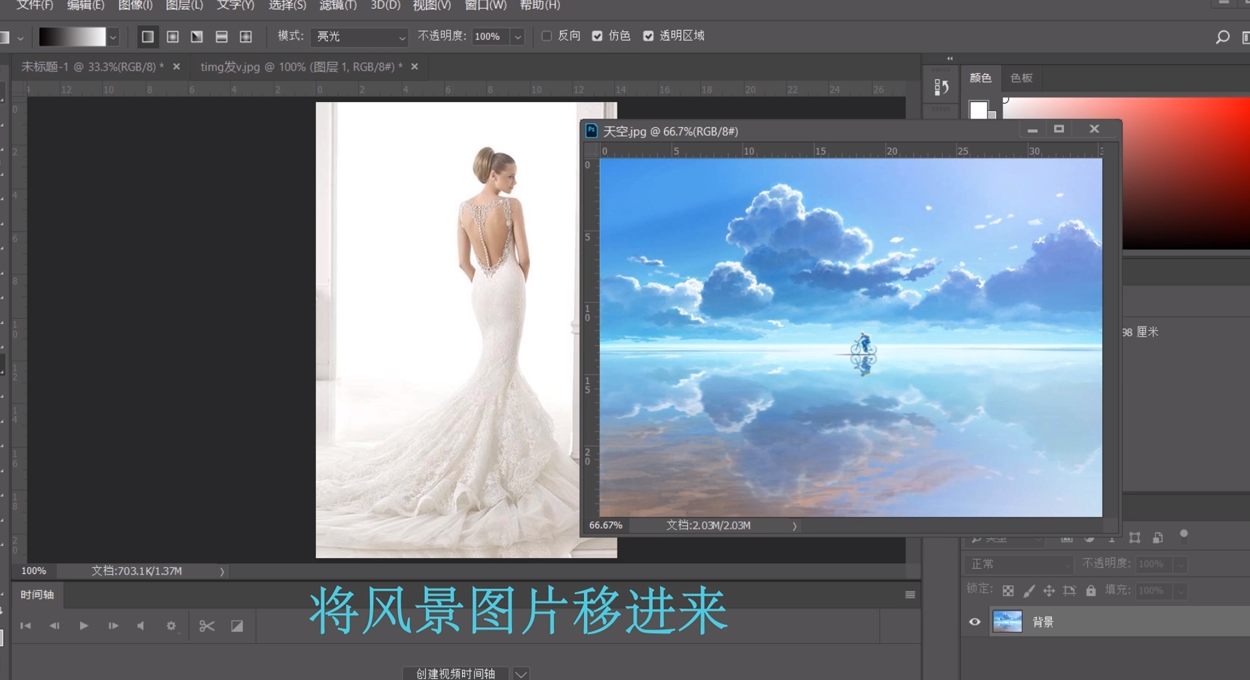
Task: Click lock transparent pixels icon
Action: pyautogui.click(x=1008, y=591)
